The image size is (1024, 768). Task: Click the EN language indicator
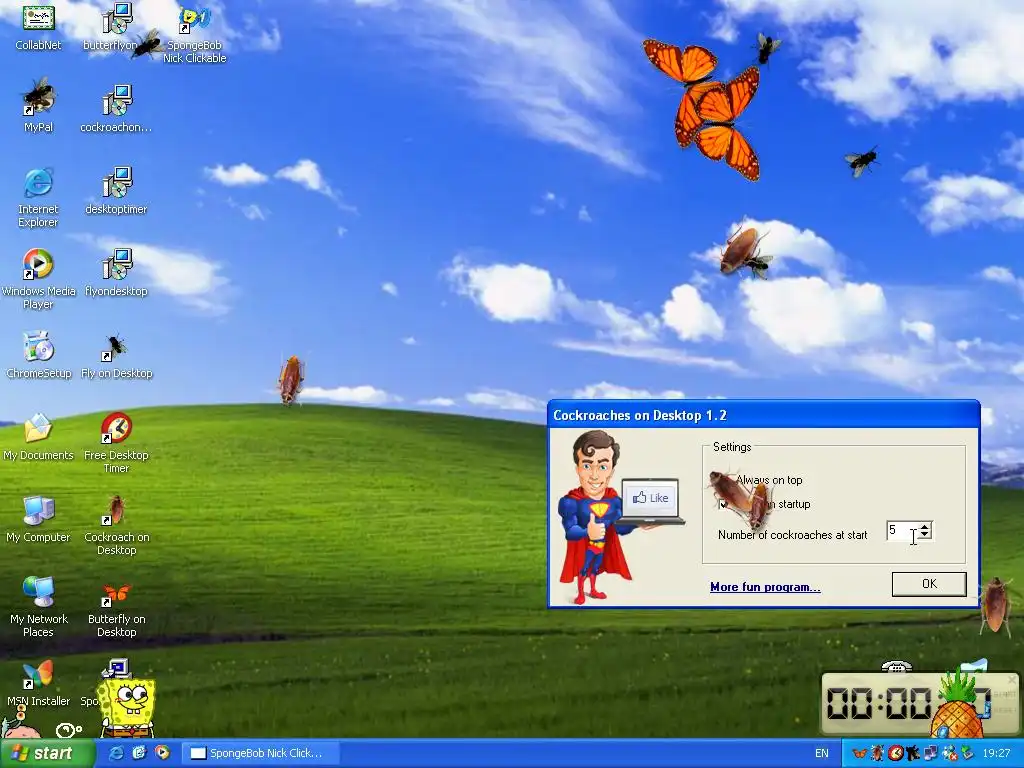click(822, 753)
